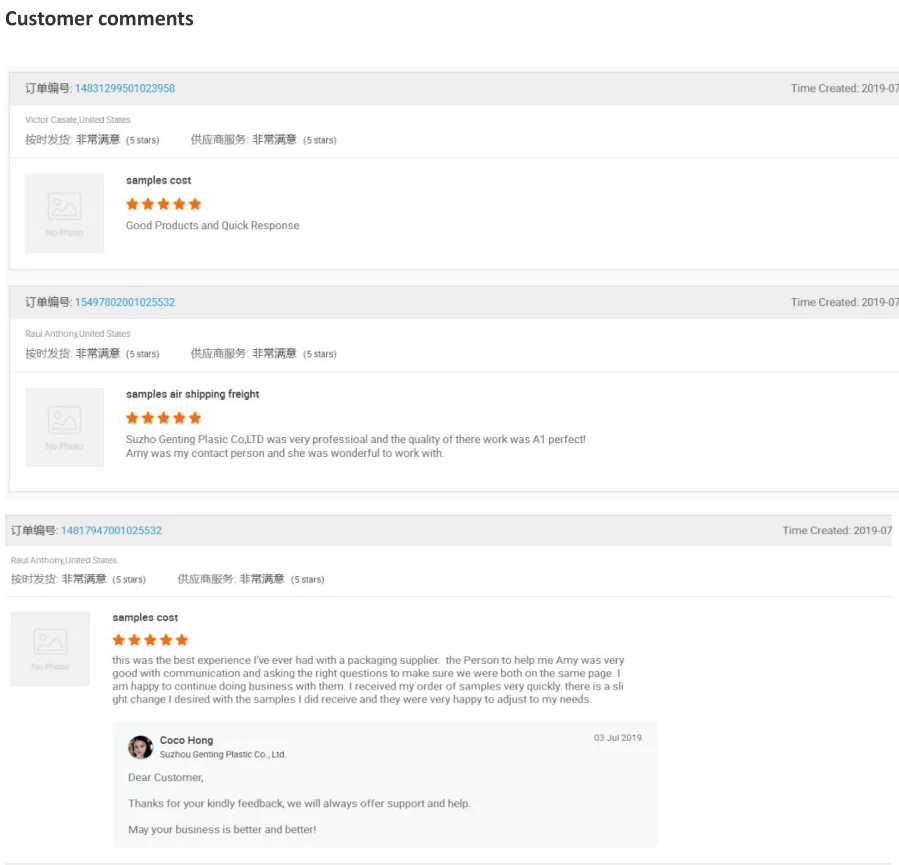Click star rating under samples air shipping freight
Image resolution: width=899 pixels, height=865 pixels.
[163, 418]
